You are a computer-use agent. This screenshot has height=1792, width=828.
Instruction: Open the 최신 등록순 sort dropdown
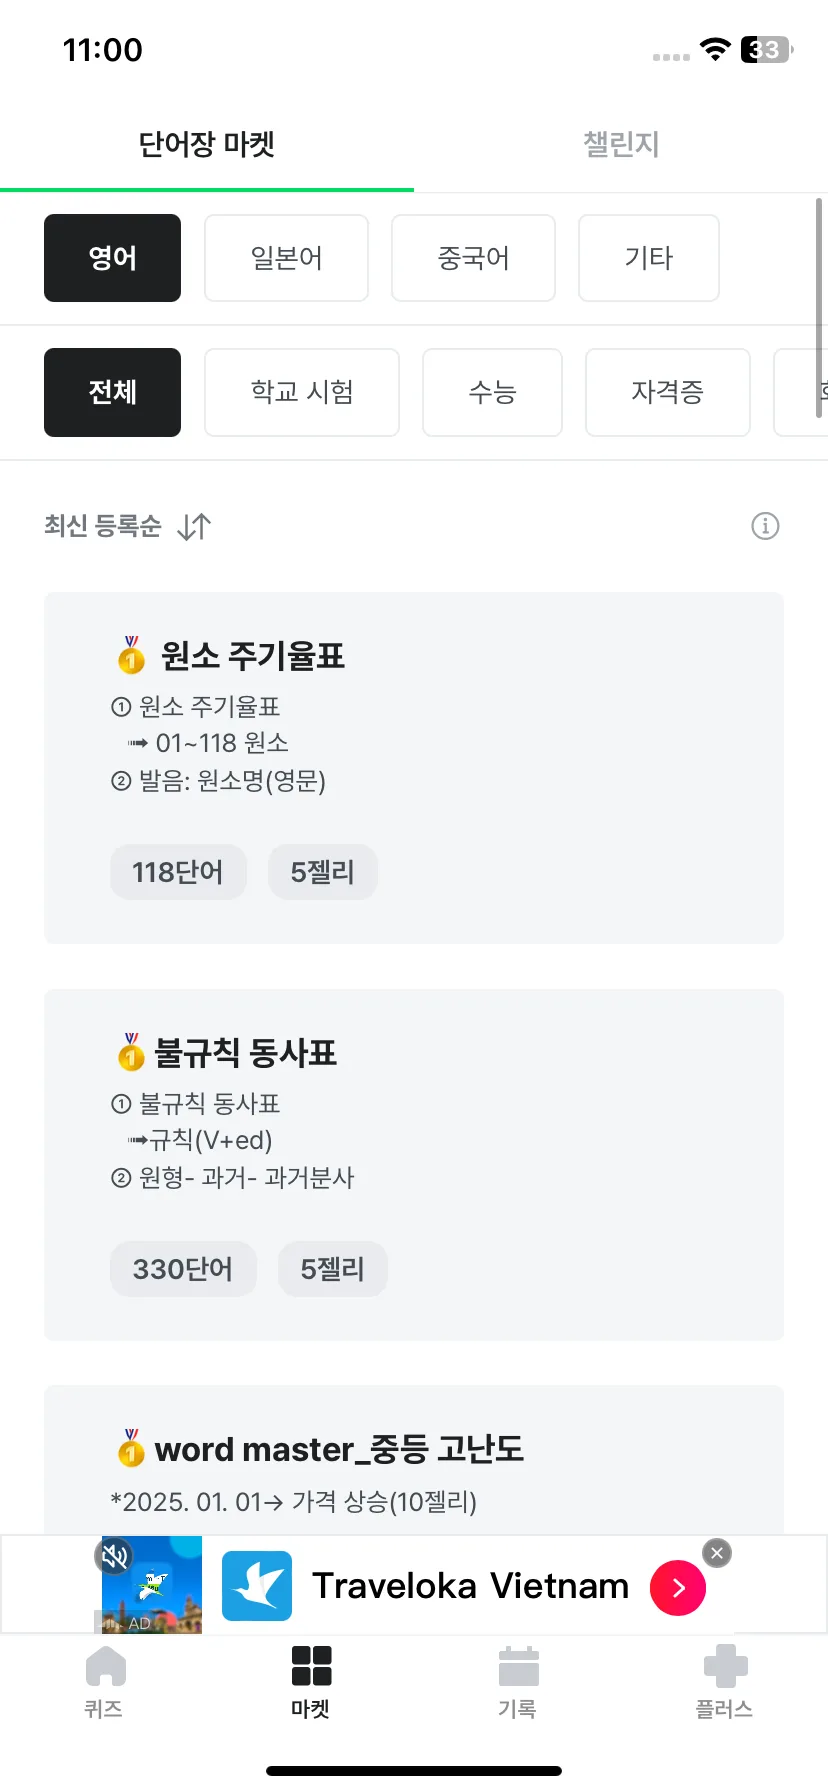pos(103,526)
